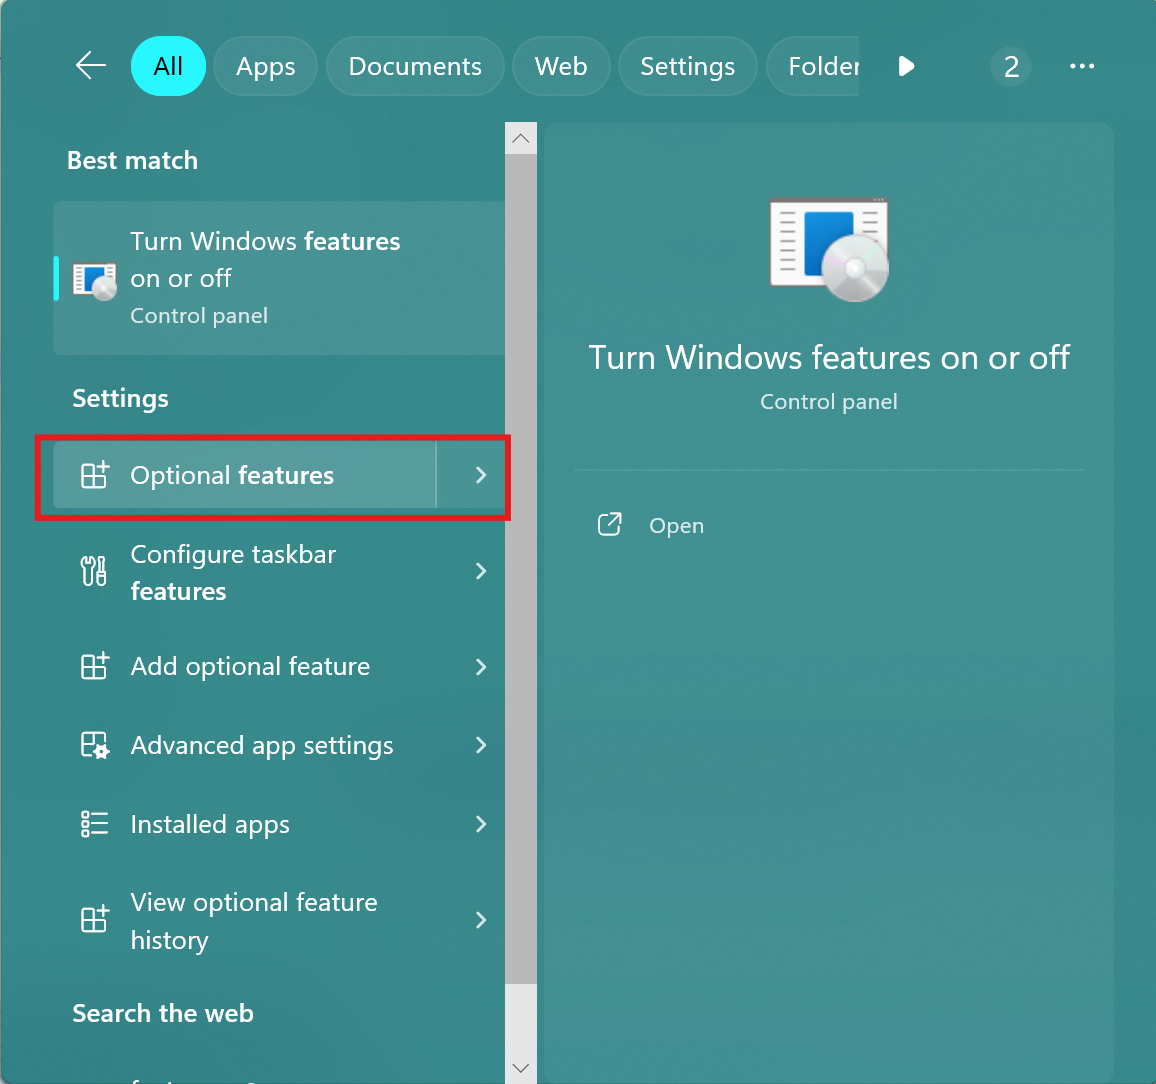Viewport: 1156px width, 1084px height.
Task: Click the Search the web heading
Action: pos(163,1013)
